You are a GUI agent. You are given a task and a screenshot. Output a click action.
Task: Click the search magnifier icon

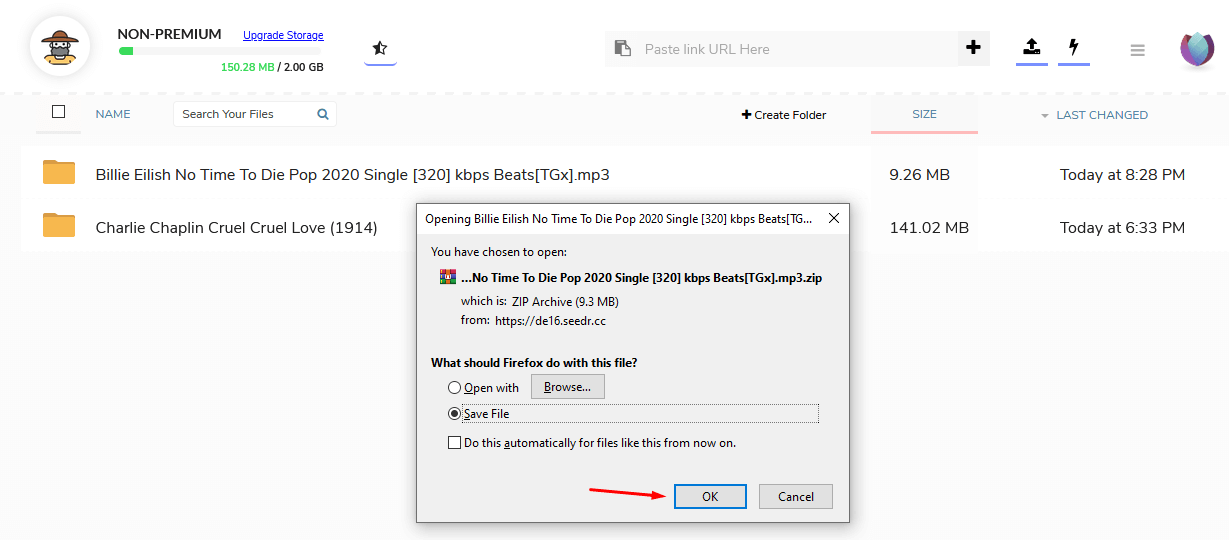coord(323,114)
